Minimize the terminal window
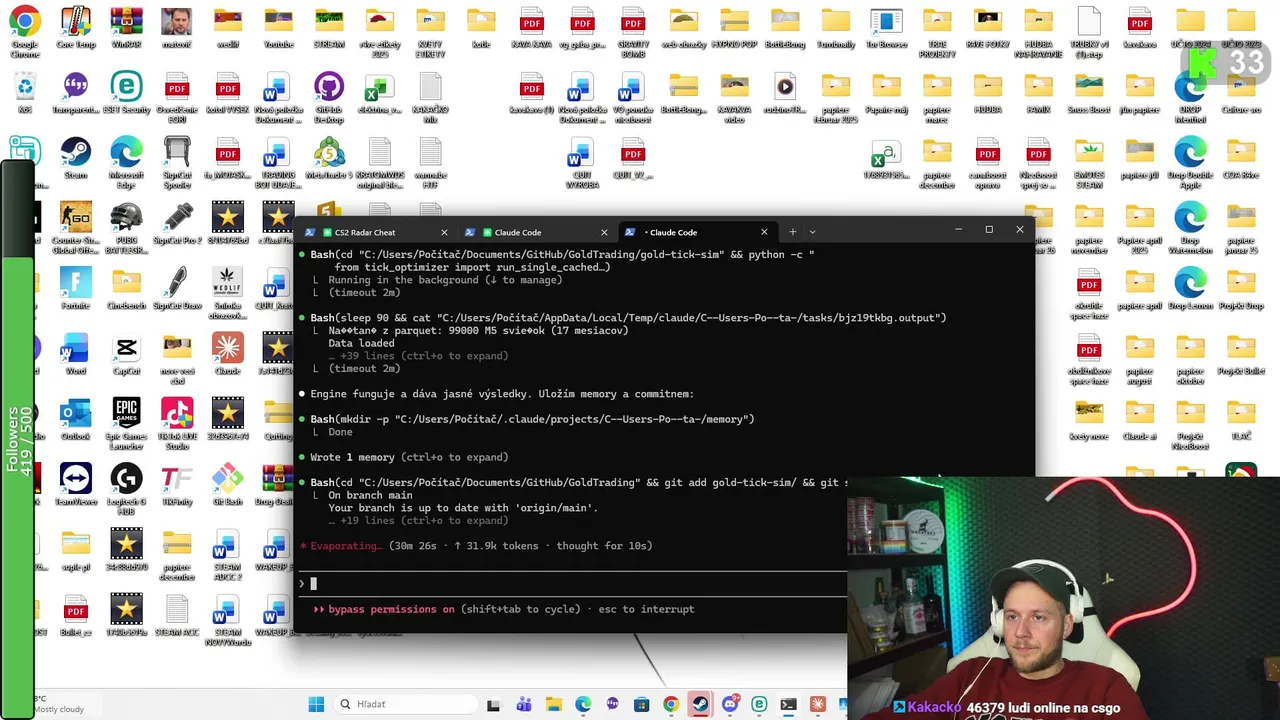Image resolution: width=1280 pixels, height=720 pixels. point(958,230)
